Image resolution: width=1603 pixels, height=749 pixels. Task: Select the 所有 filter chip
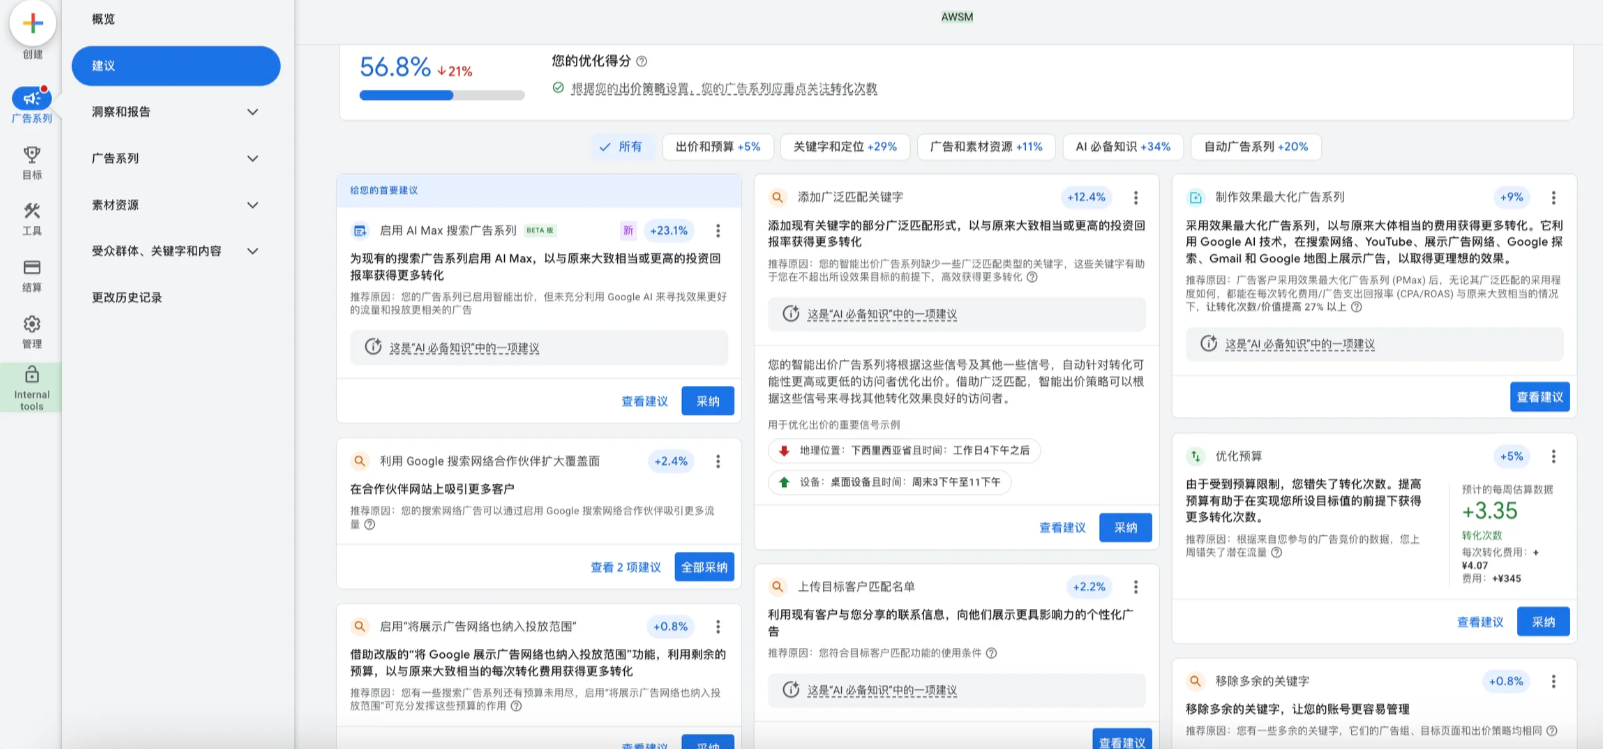[621, 147]
